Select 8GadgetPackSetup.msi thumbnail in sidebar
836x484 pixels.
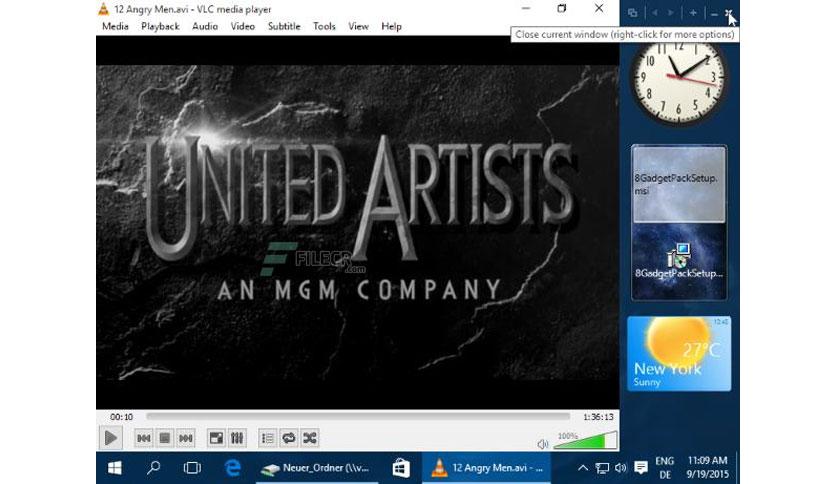679,184
